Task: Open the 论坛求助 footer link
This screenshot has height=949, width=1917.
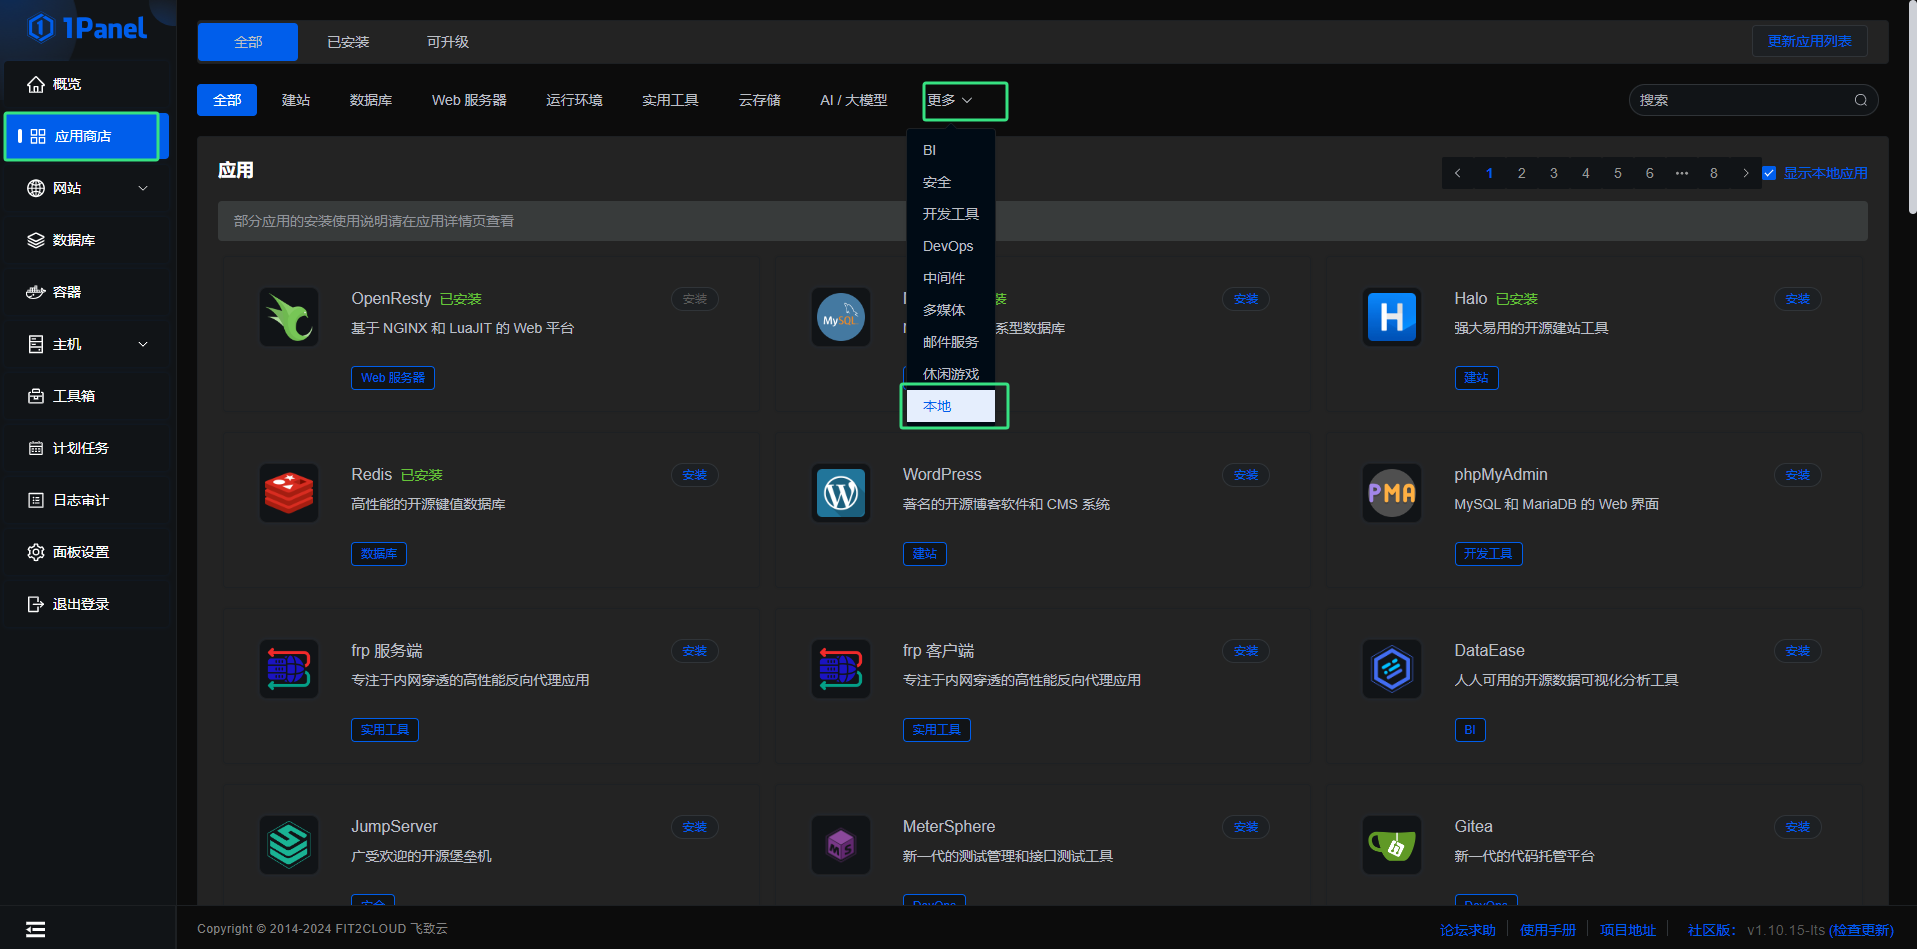Action: 1467,930
